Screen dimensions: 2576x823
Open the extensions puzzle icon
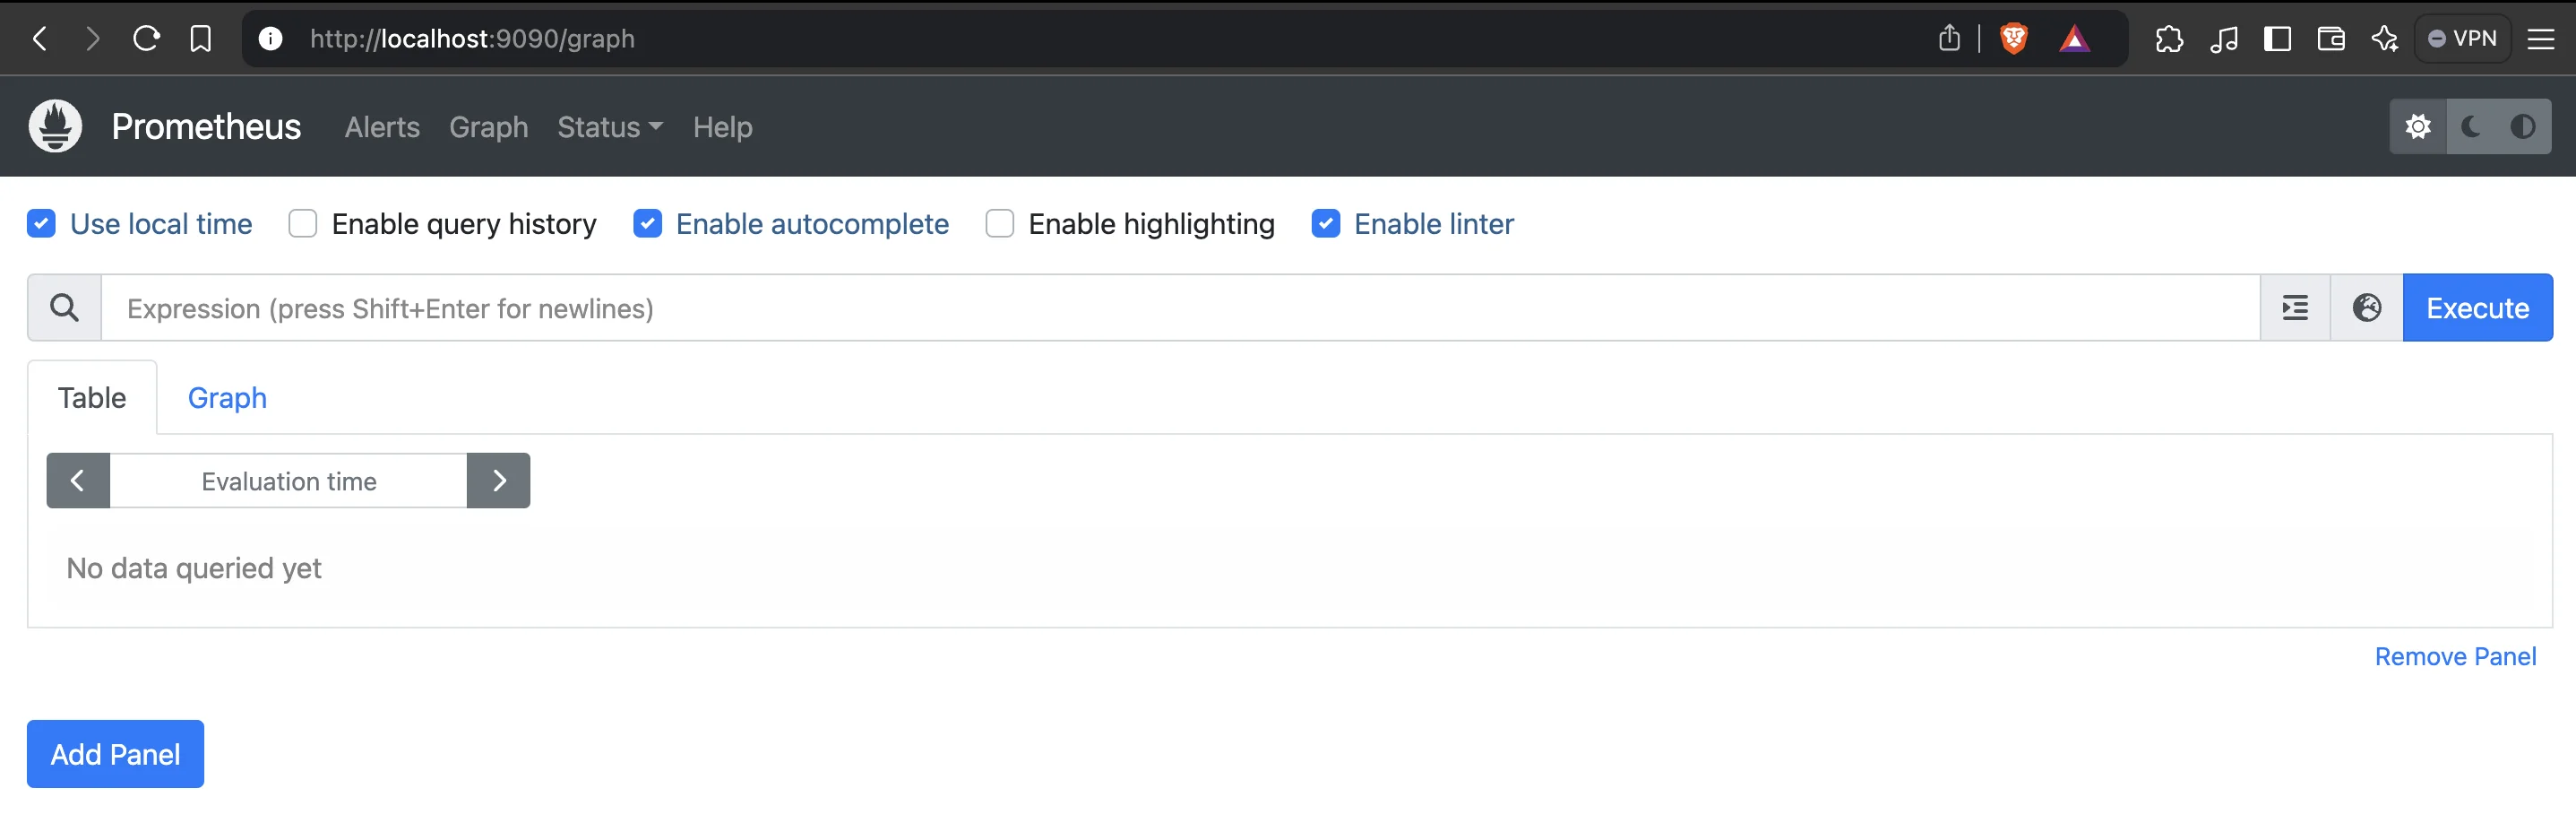point(2169,39)
